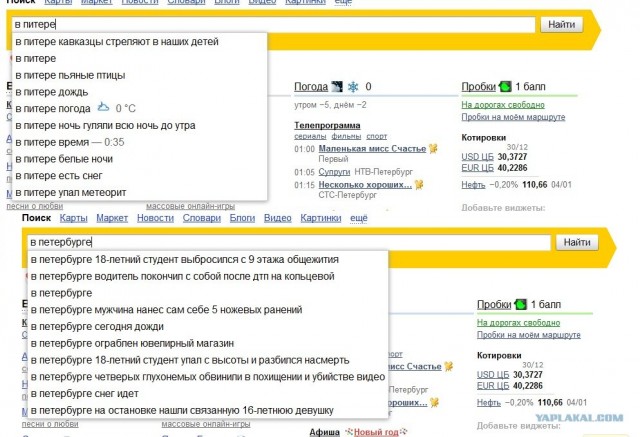Click the decoration icon before Новый год link
This screenshot has height=437, width=640.
[349, 431]
